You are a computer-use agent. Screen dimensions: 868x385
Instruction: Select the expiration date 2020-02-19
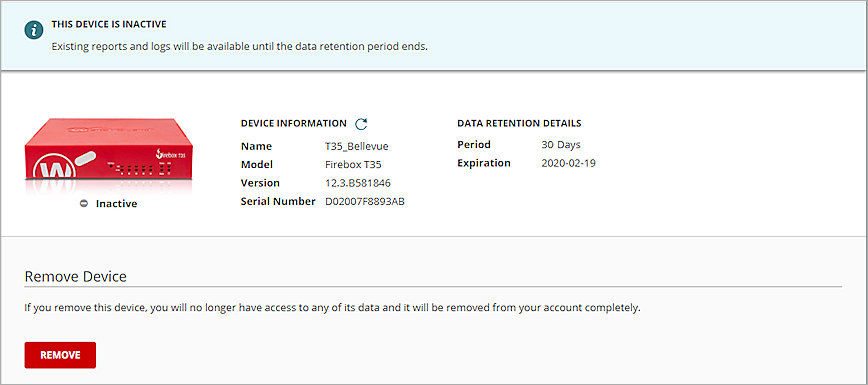pos(568,163)
